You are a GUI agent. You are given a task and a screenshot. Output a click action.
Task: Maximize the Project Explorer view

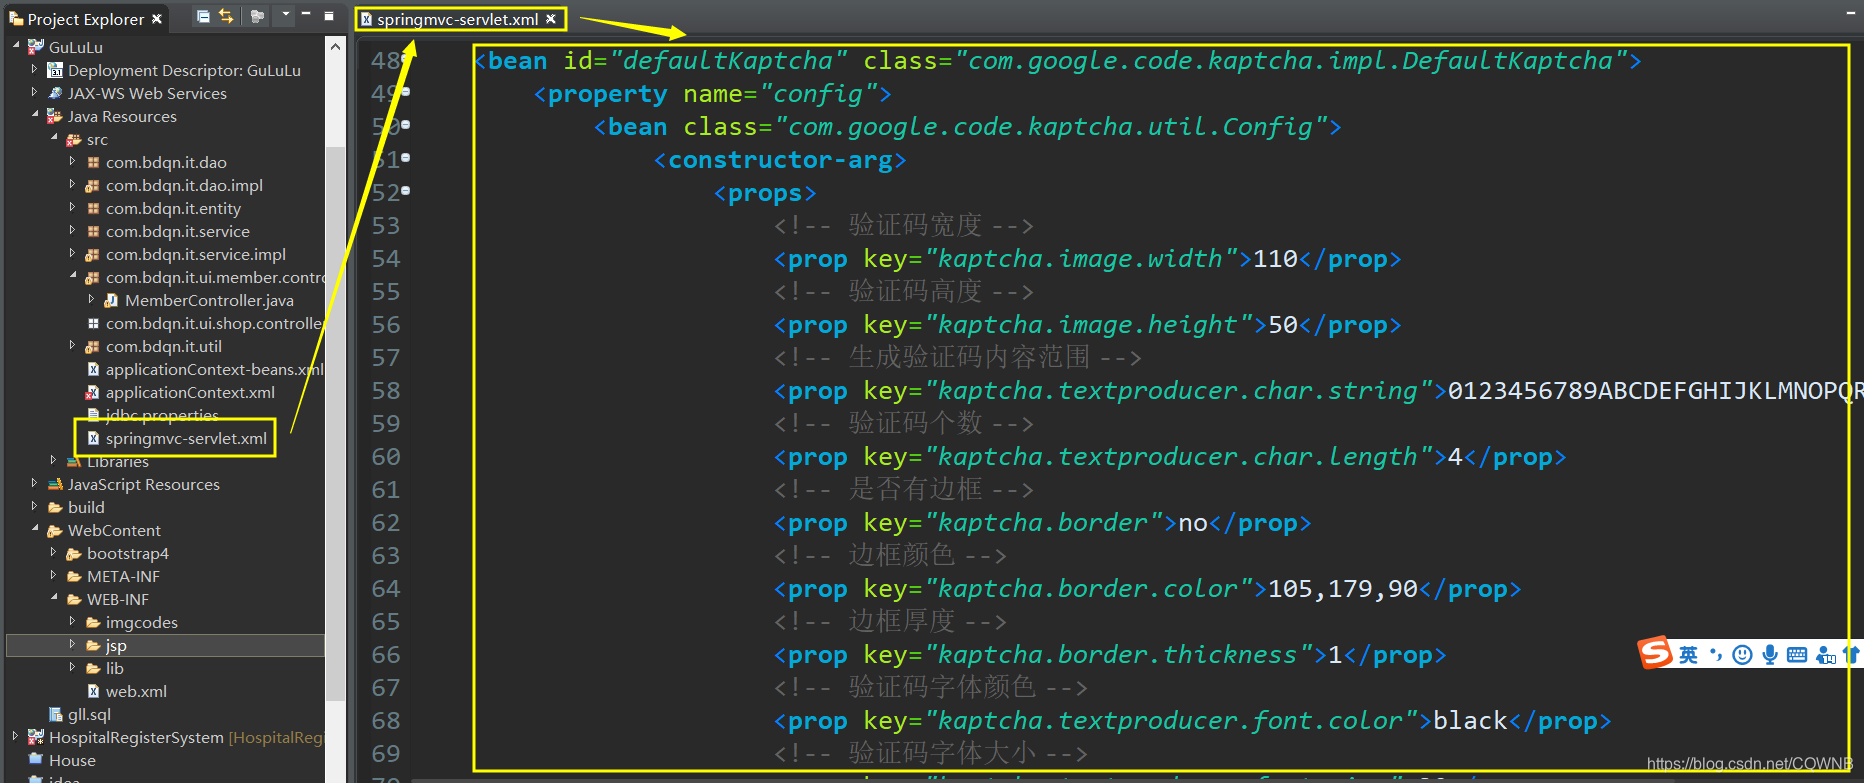click(328, 16)
